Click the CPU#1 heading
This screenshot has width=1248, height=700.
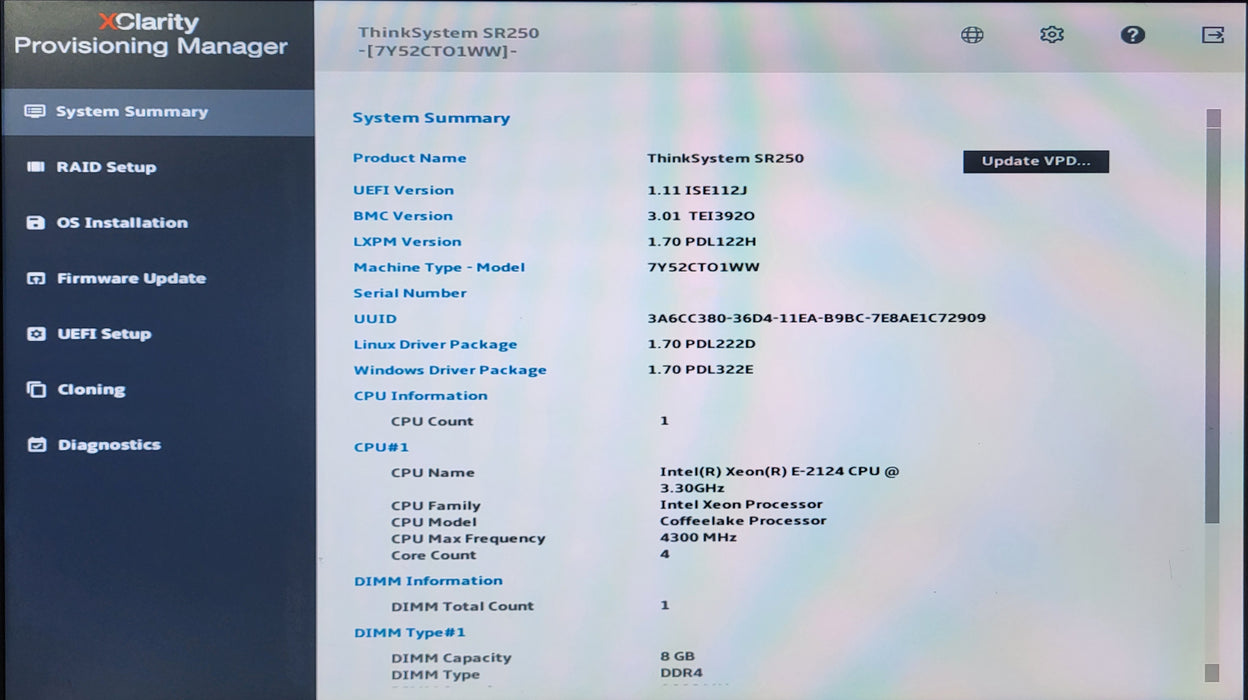pyautogui.click(x=381, y=447)
